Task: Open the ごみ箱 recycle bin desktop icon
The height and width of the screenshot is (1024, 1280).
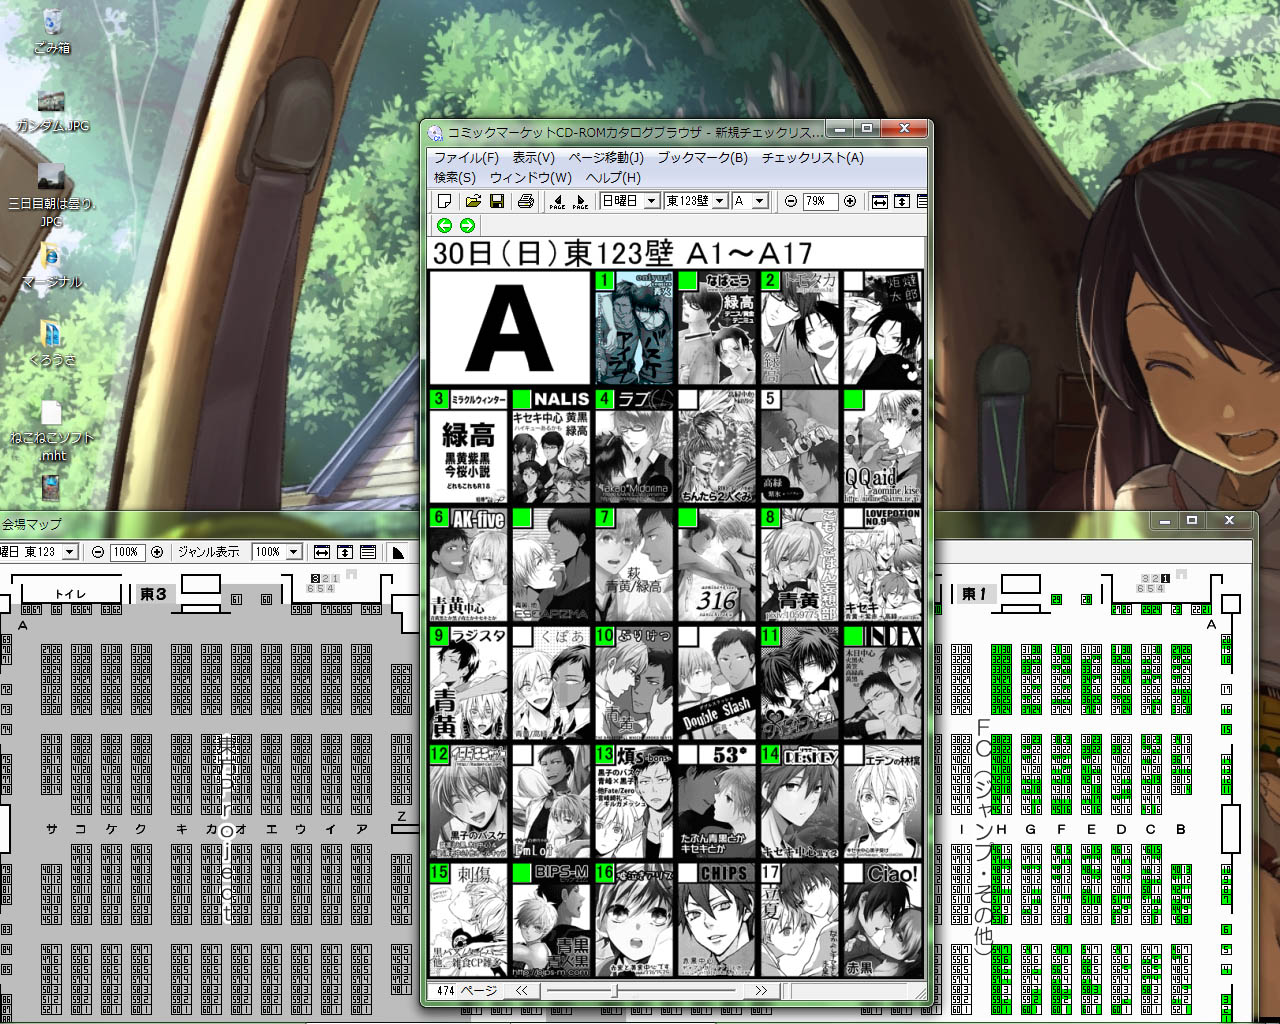Action: pyautogui.click(x=52, y=31)
